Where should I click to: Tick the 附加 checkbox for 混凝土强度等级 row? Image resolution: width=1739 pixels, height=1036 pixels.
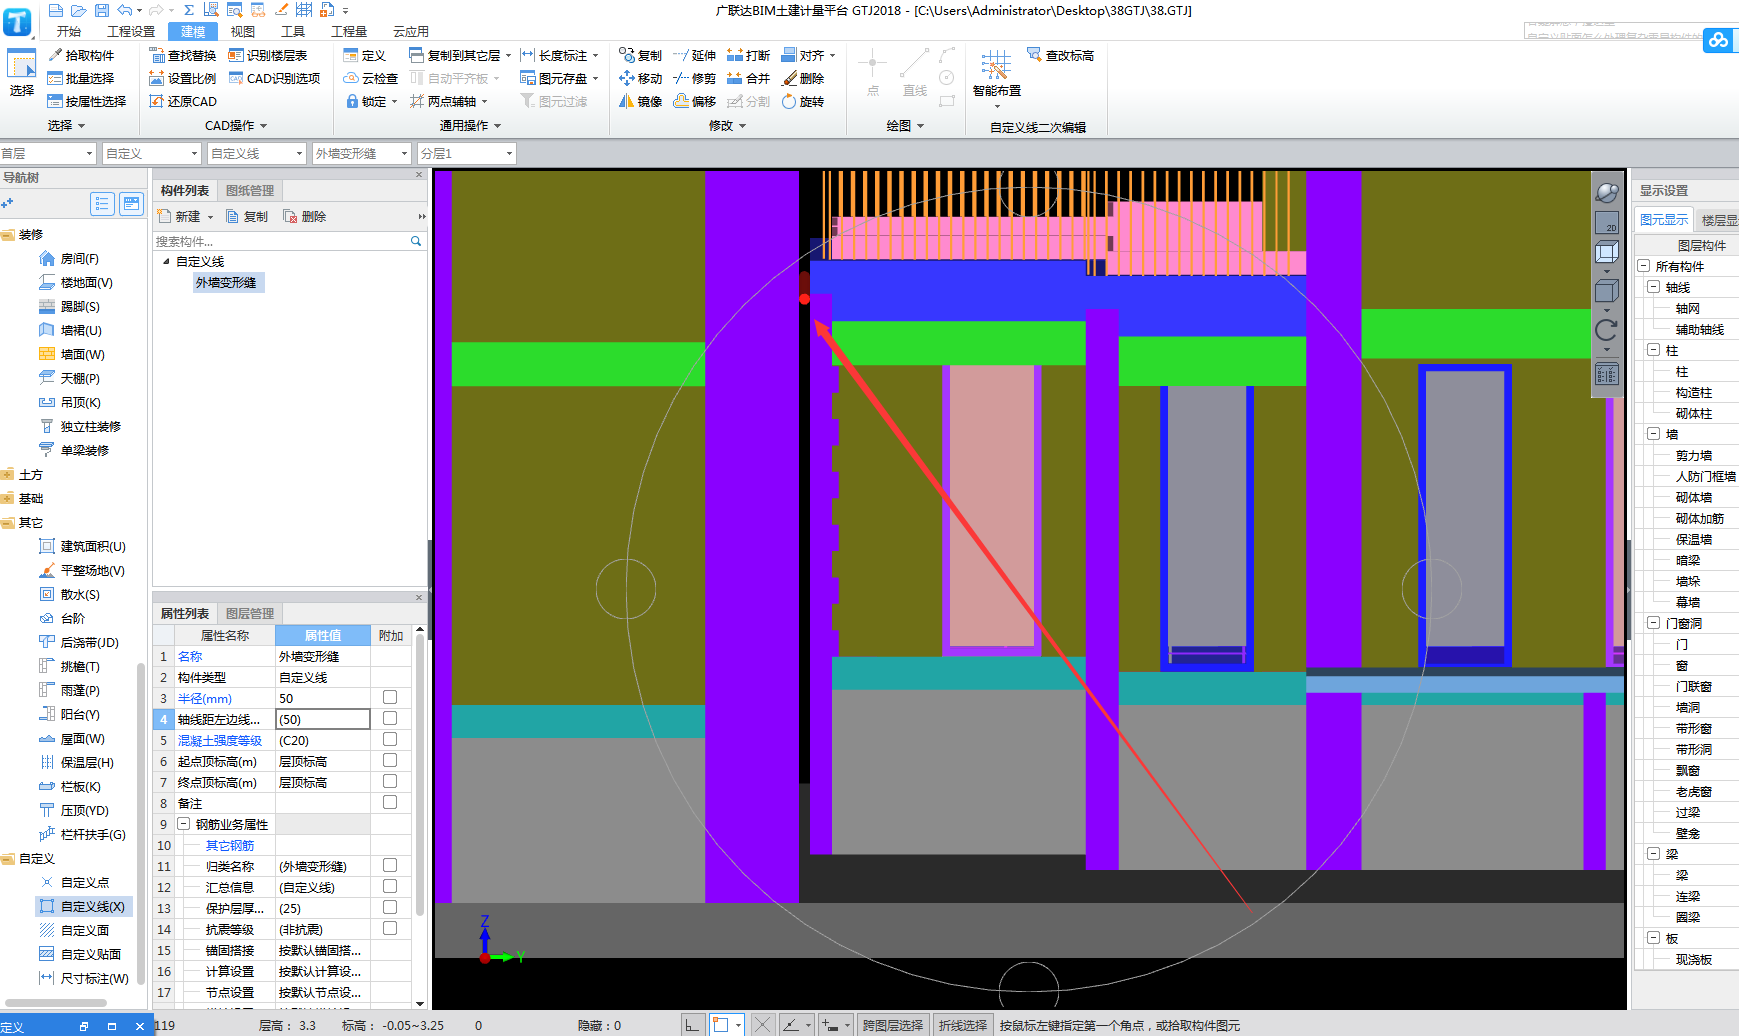click(390, 739)
